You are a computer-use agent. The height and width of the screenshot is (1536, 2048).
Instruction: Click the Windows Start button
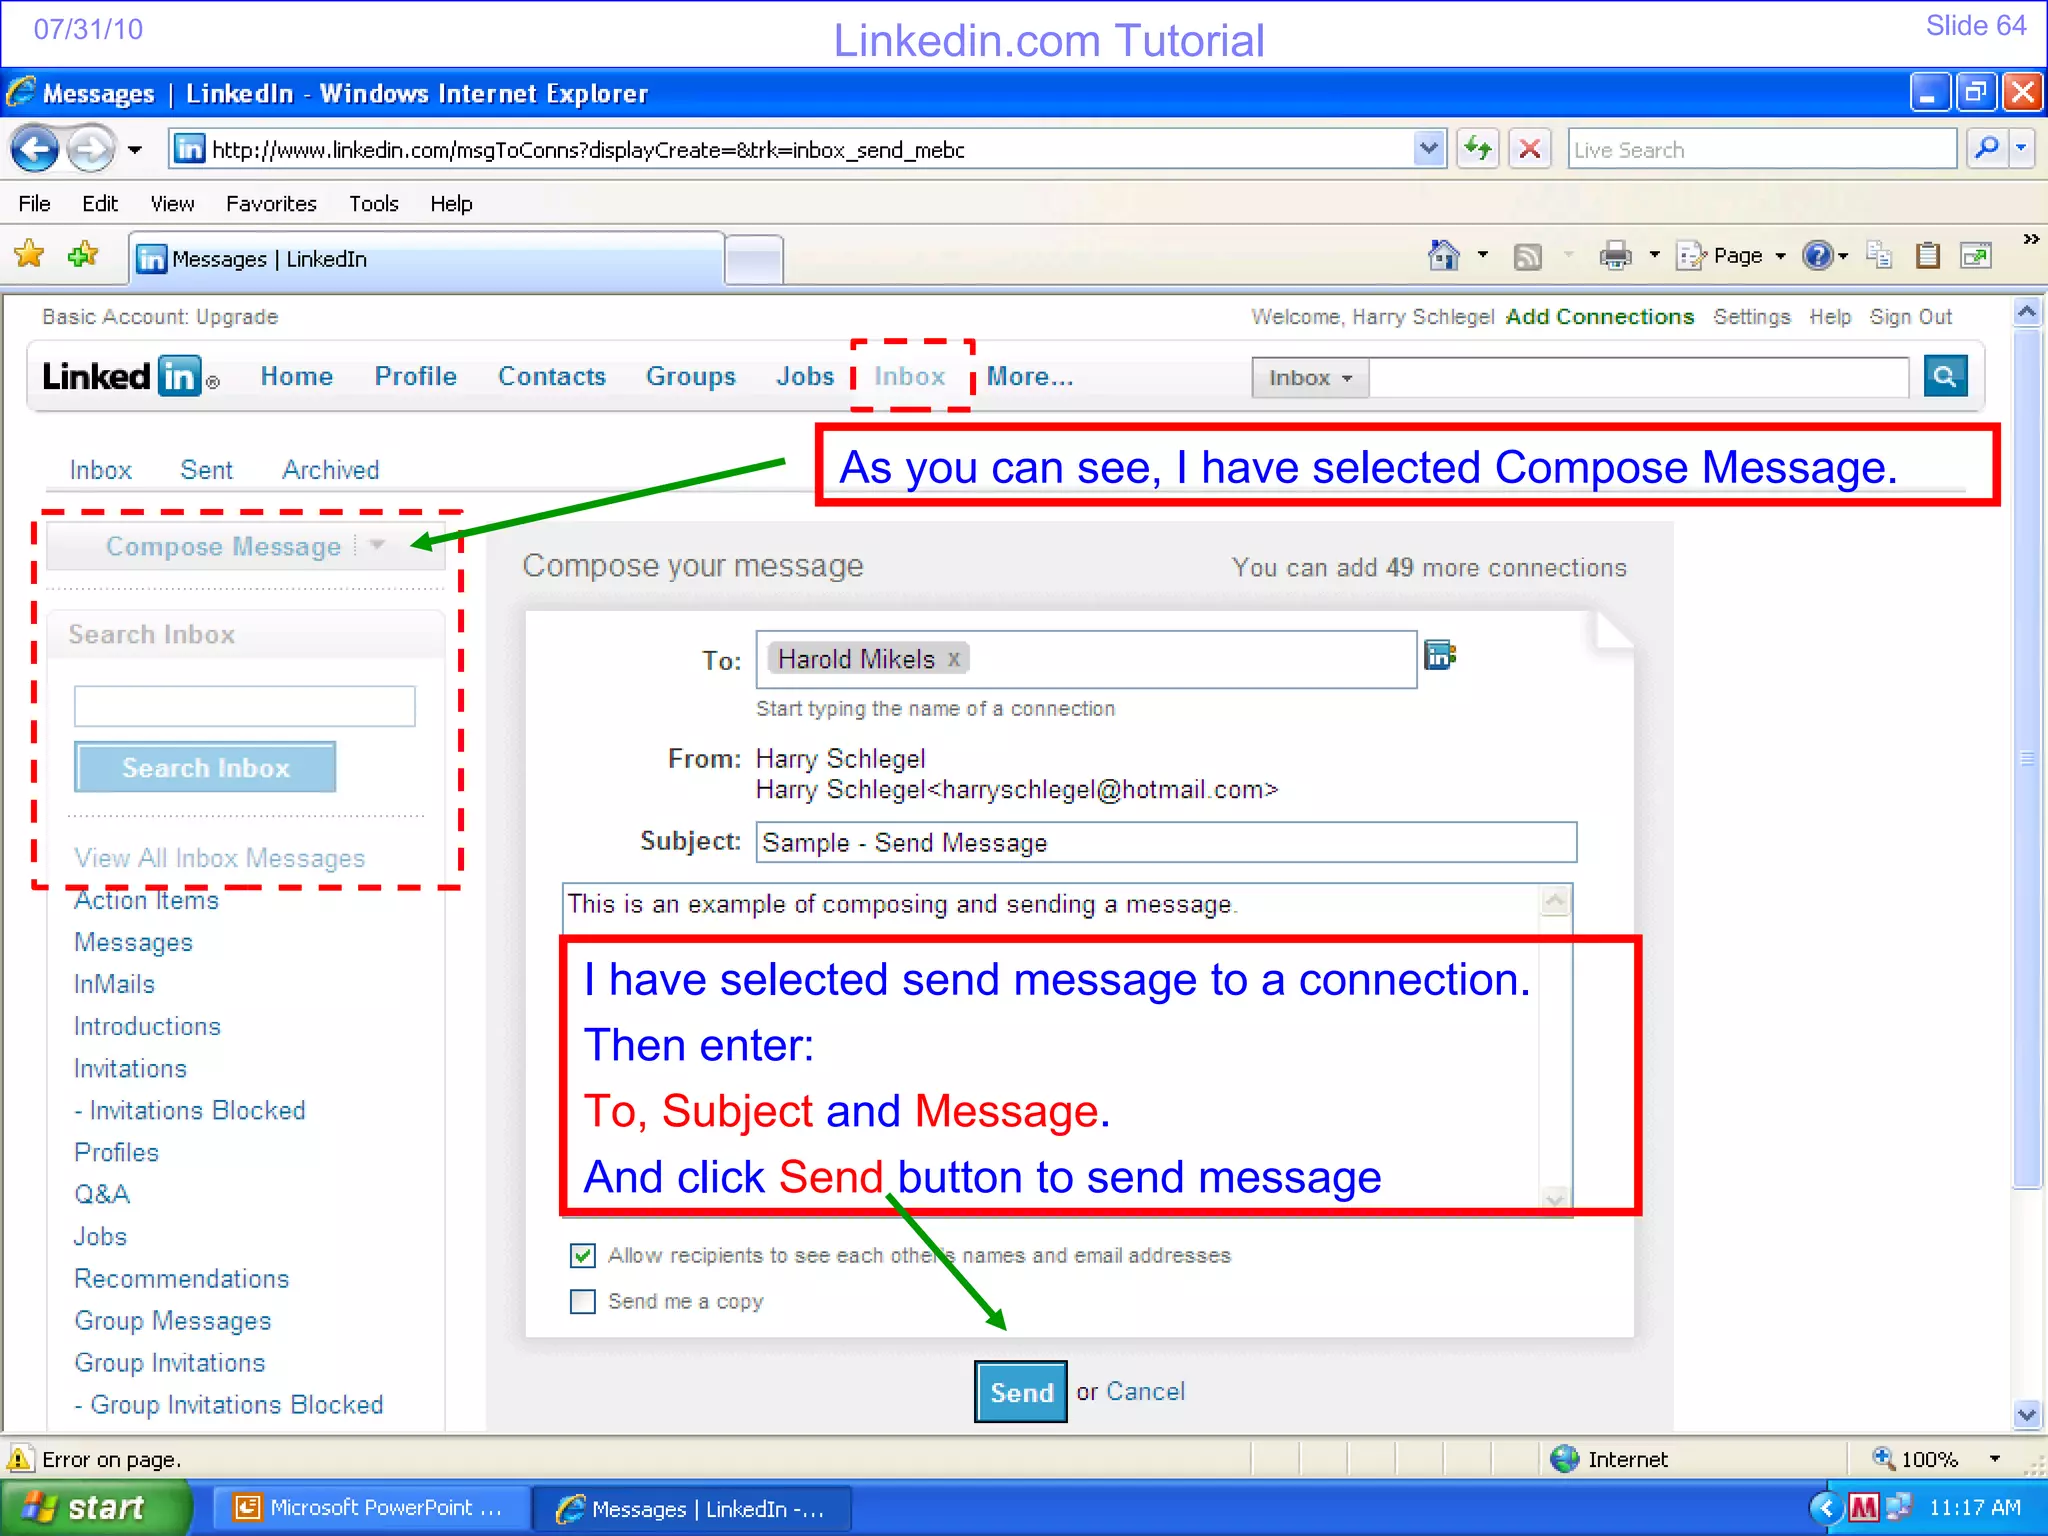point(96,1508)
